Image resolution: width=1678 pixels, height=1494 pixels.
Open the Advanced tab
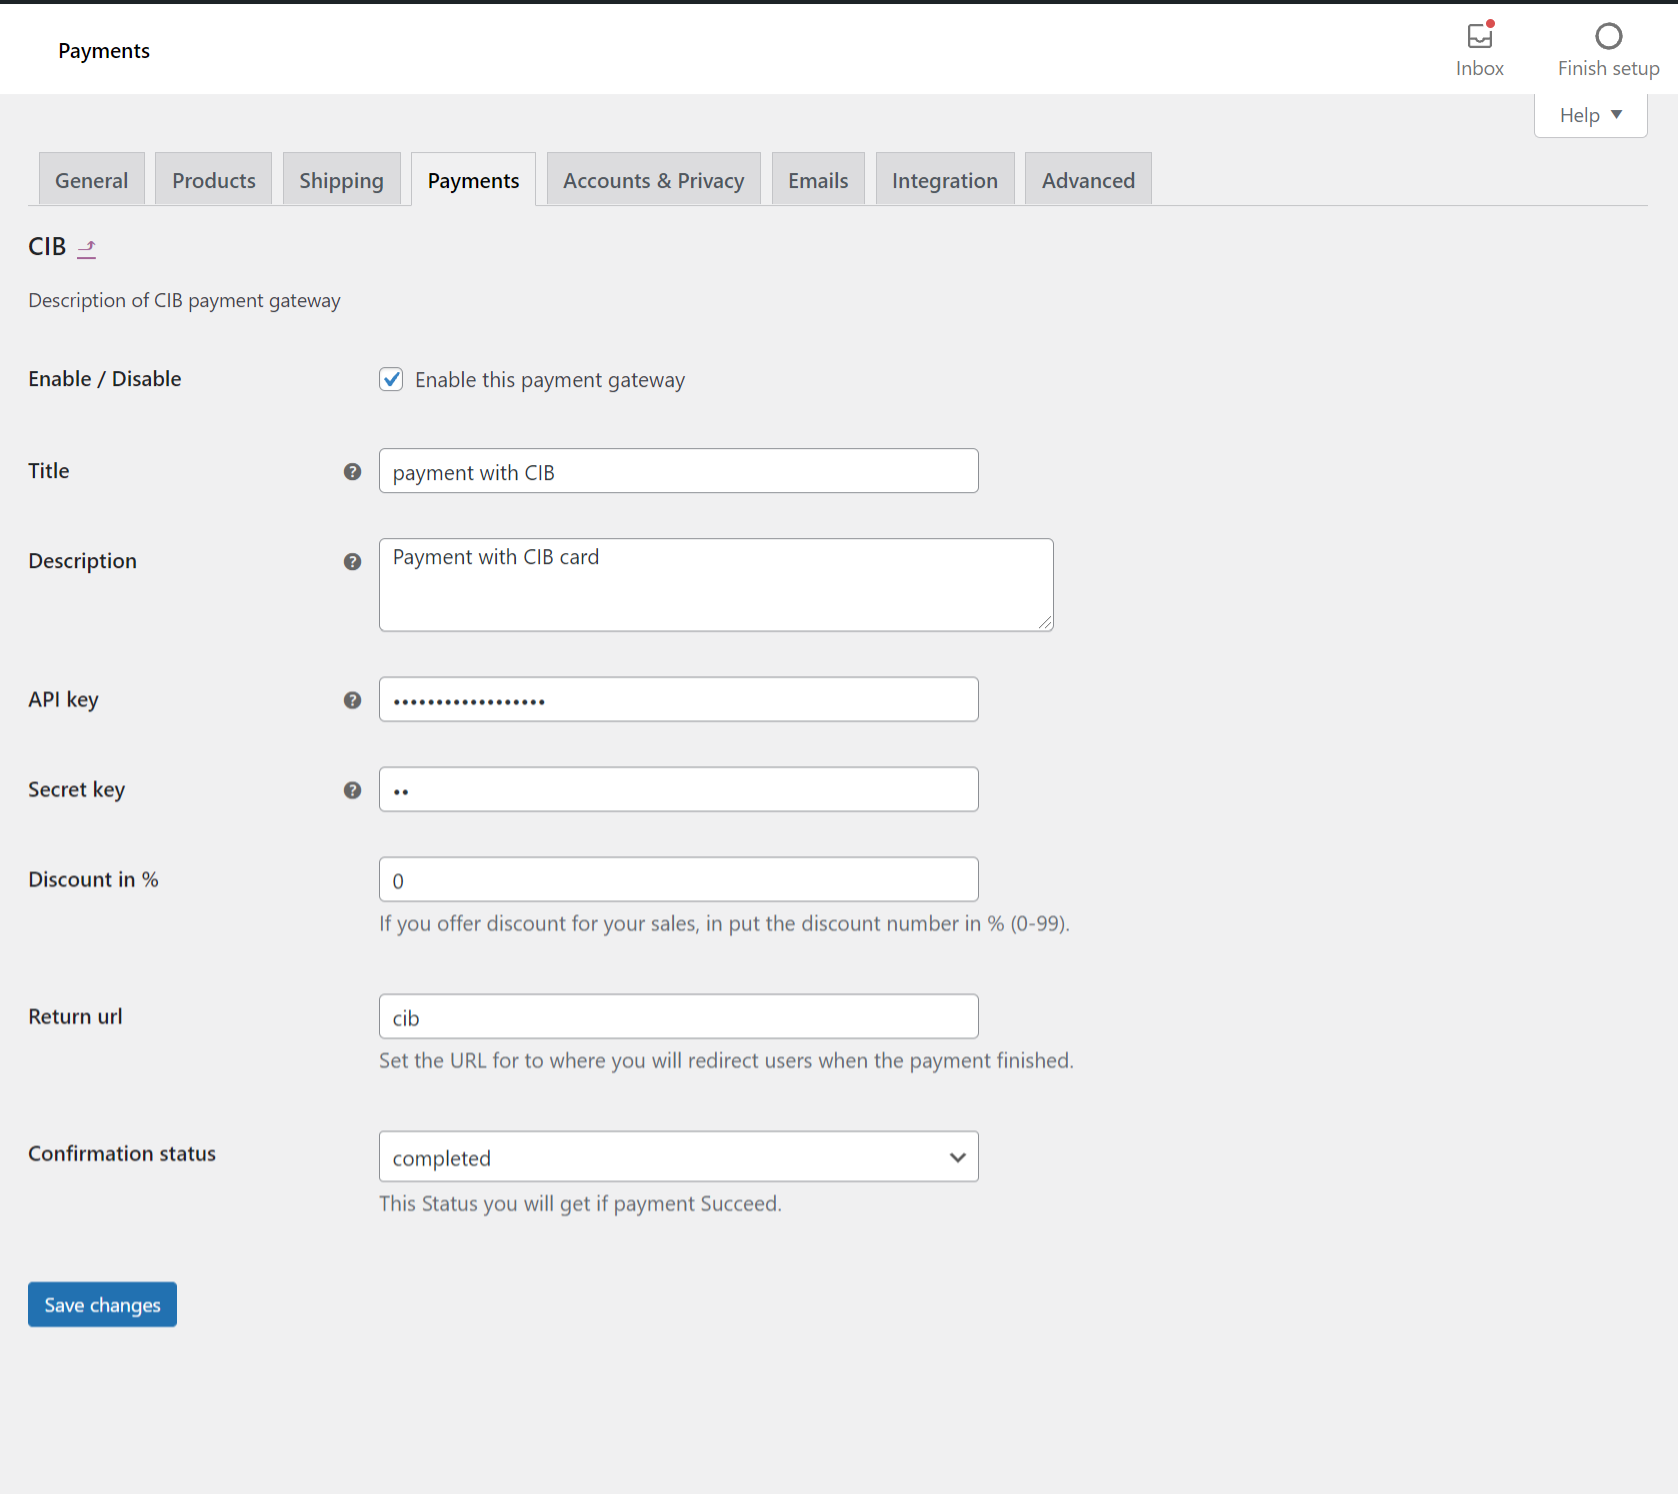(1088, 180)
